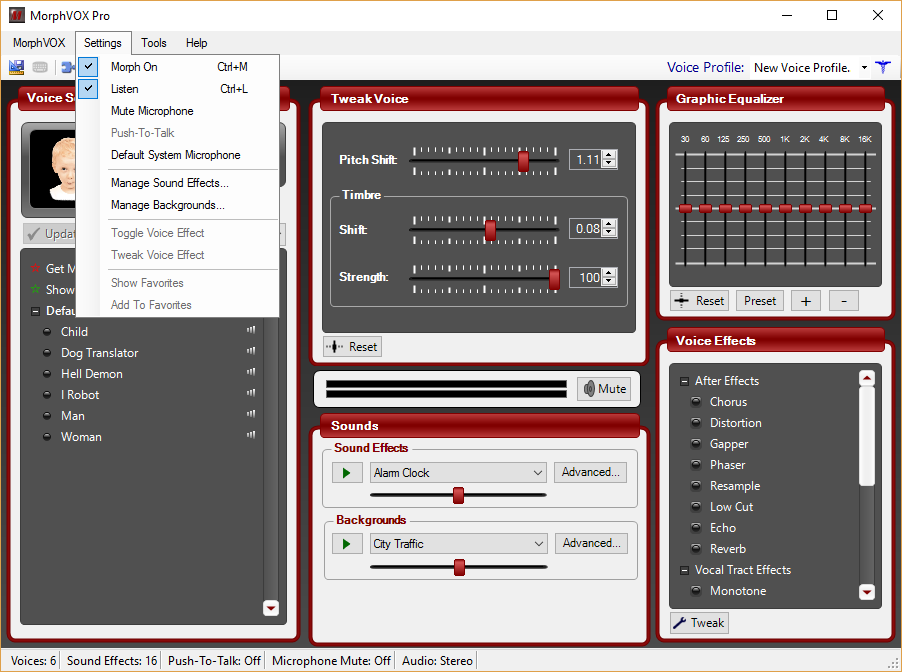Click the MorphVOX Pro title bar logo
902x672 pixels.
pyautogui.click(x=17, y=16)
